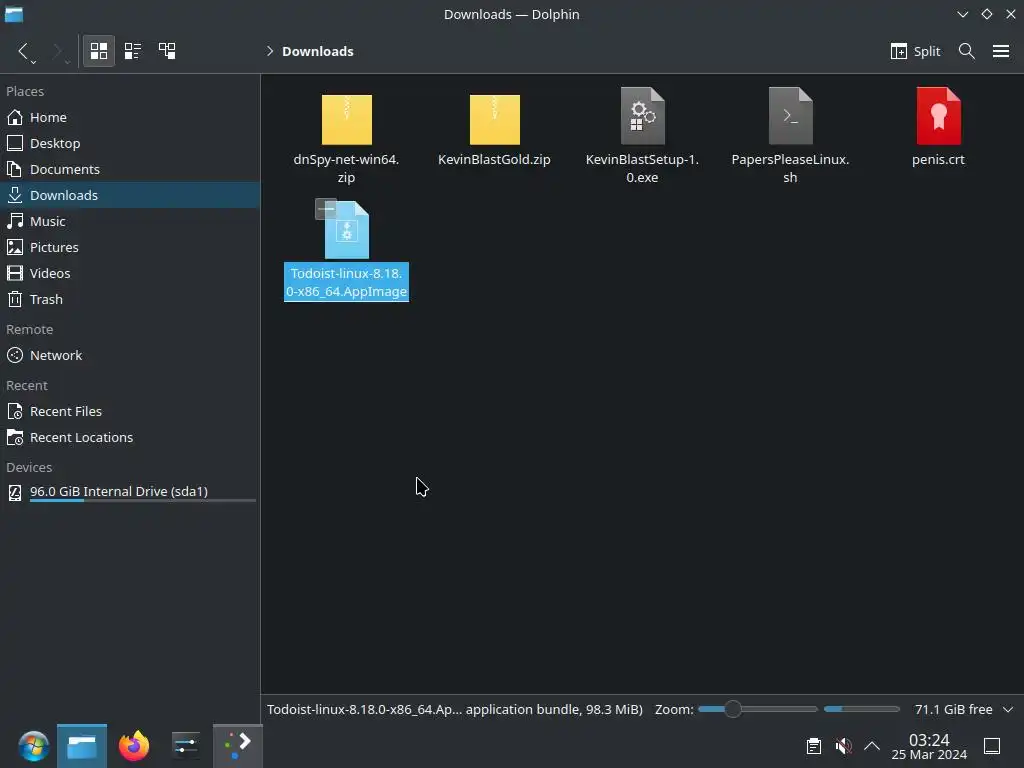1024x768 pixels.
Task: Select the PapersPleaseLinux.sh script icon
Action: (x=790, y=116)
